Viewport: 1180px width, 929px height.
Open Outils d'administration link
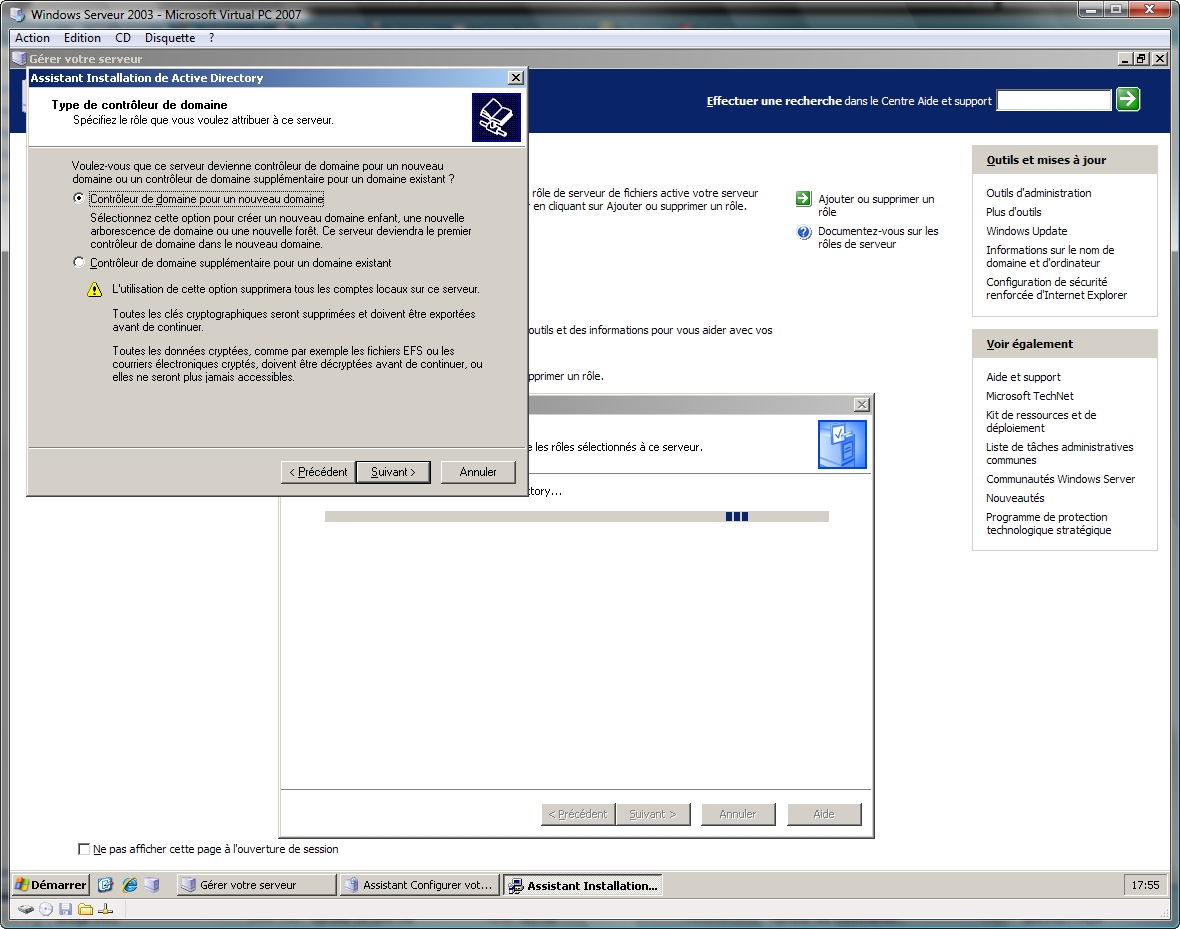[x=1039, y=193]
